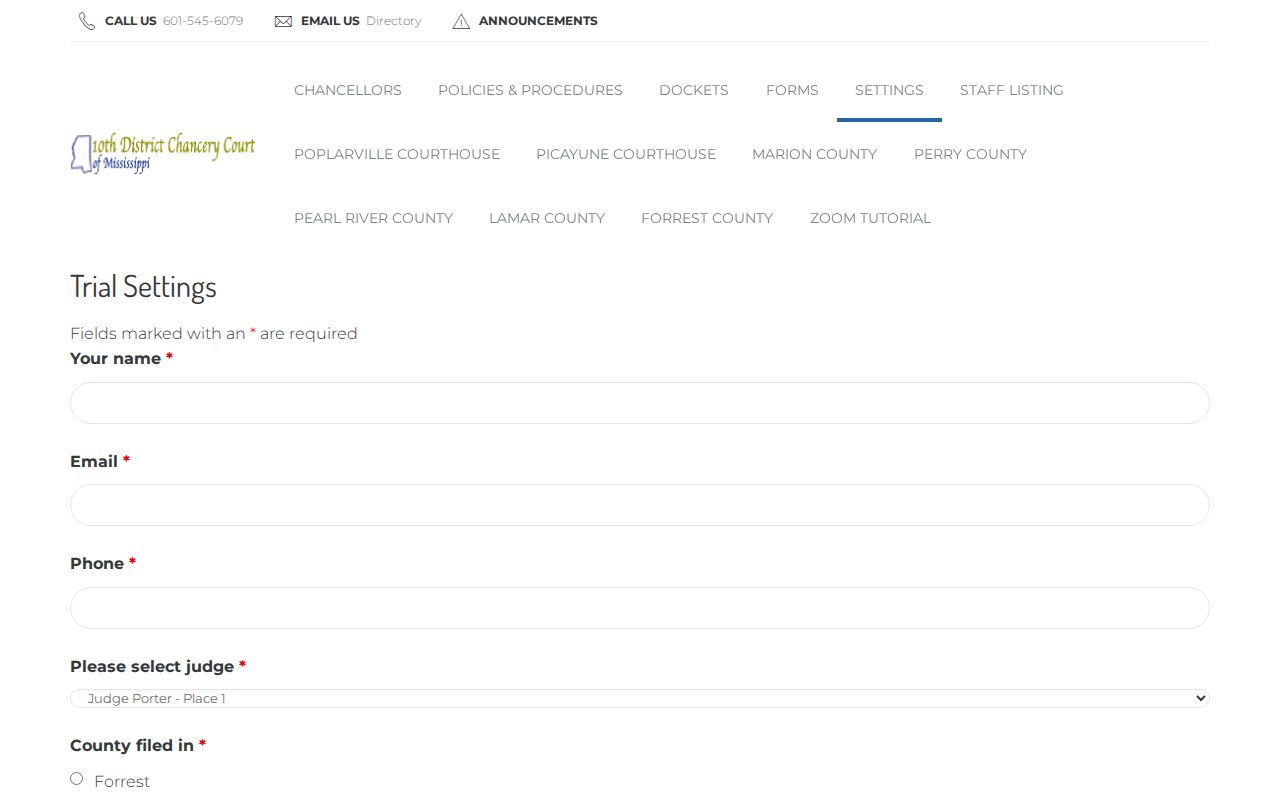Open the Please select judge dropdown
This screenshot has height=800, width=1280.
click(x=640, y=698)
